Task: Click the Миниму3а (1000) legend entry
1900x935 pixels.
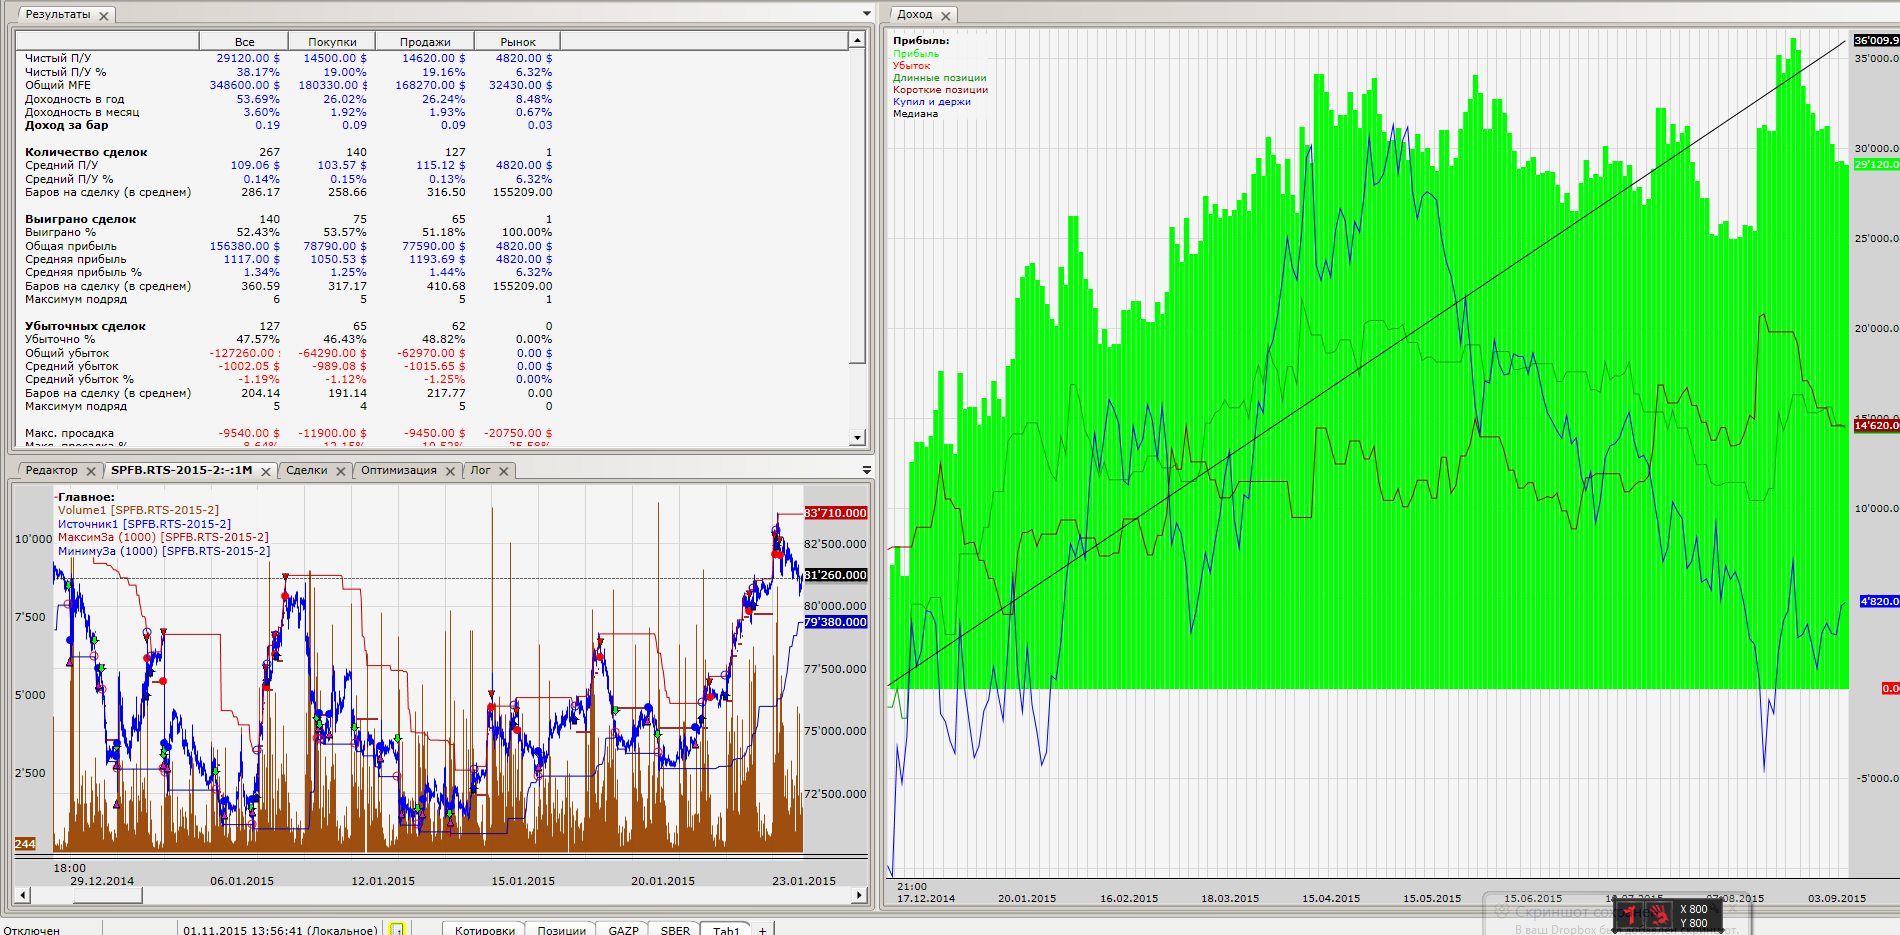Action: [164, 551]
